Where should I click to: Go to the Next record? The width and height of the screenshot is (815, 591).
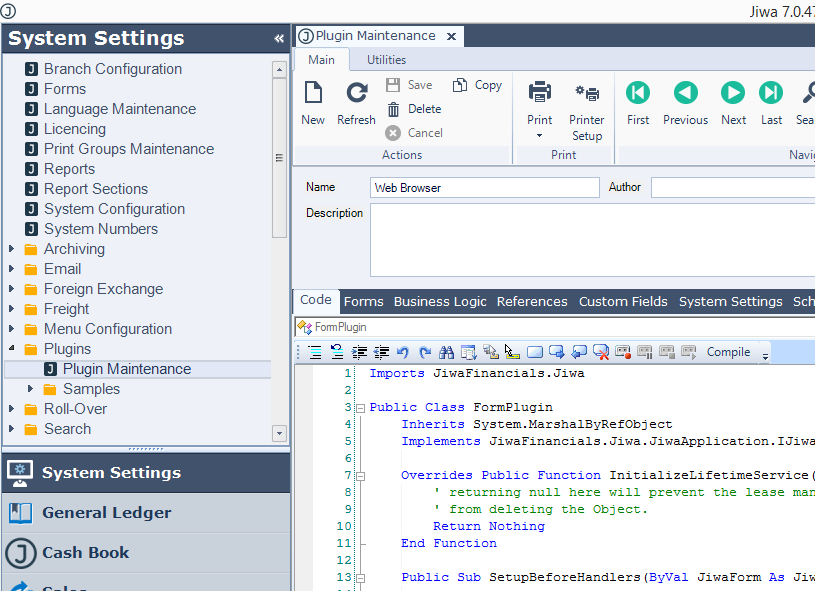click(733, 93)
